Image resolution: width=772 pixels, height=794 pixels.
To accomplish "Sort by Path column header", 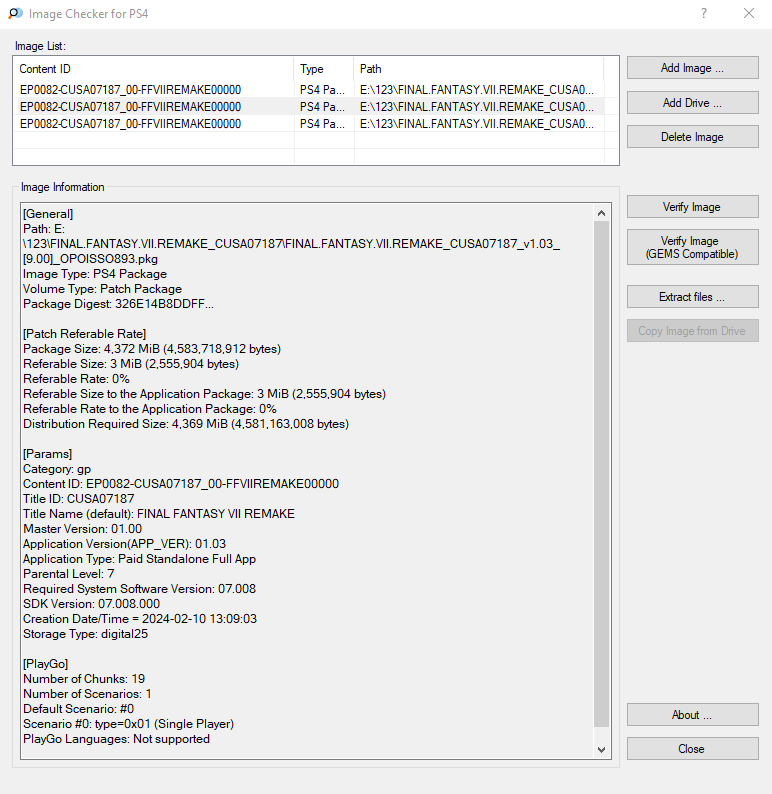I will [x=478, y=69].
